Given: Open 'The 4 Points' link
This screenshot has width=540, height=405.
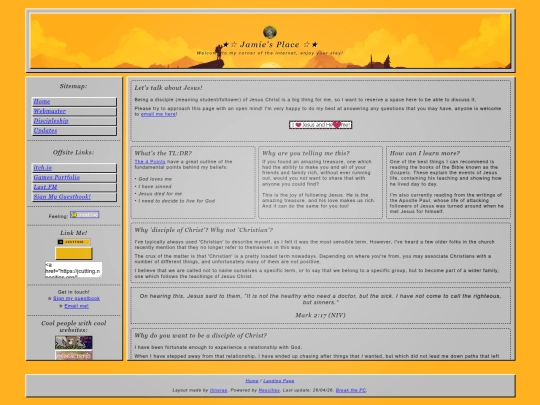Looking at the screenshot, I should coord(150,162).
